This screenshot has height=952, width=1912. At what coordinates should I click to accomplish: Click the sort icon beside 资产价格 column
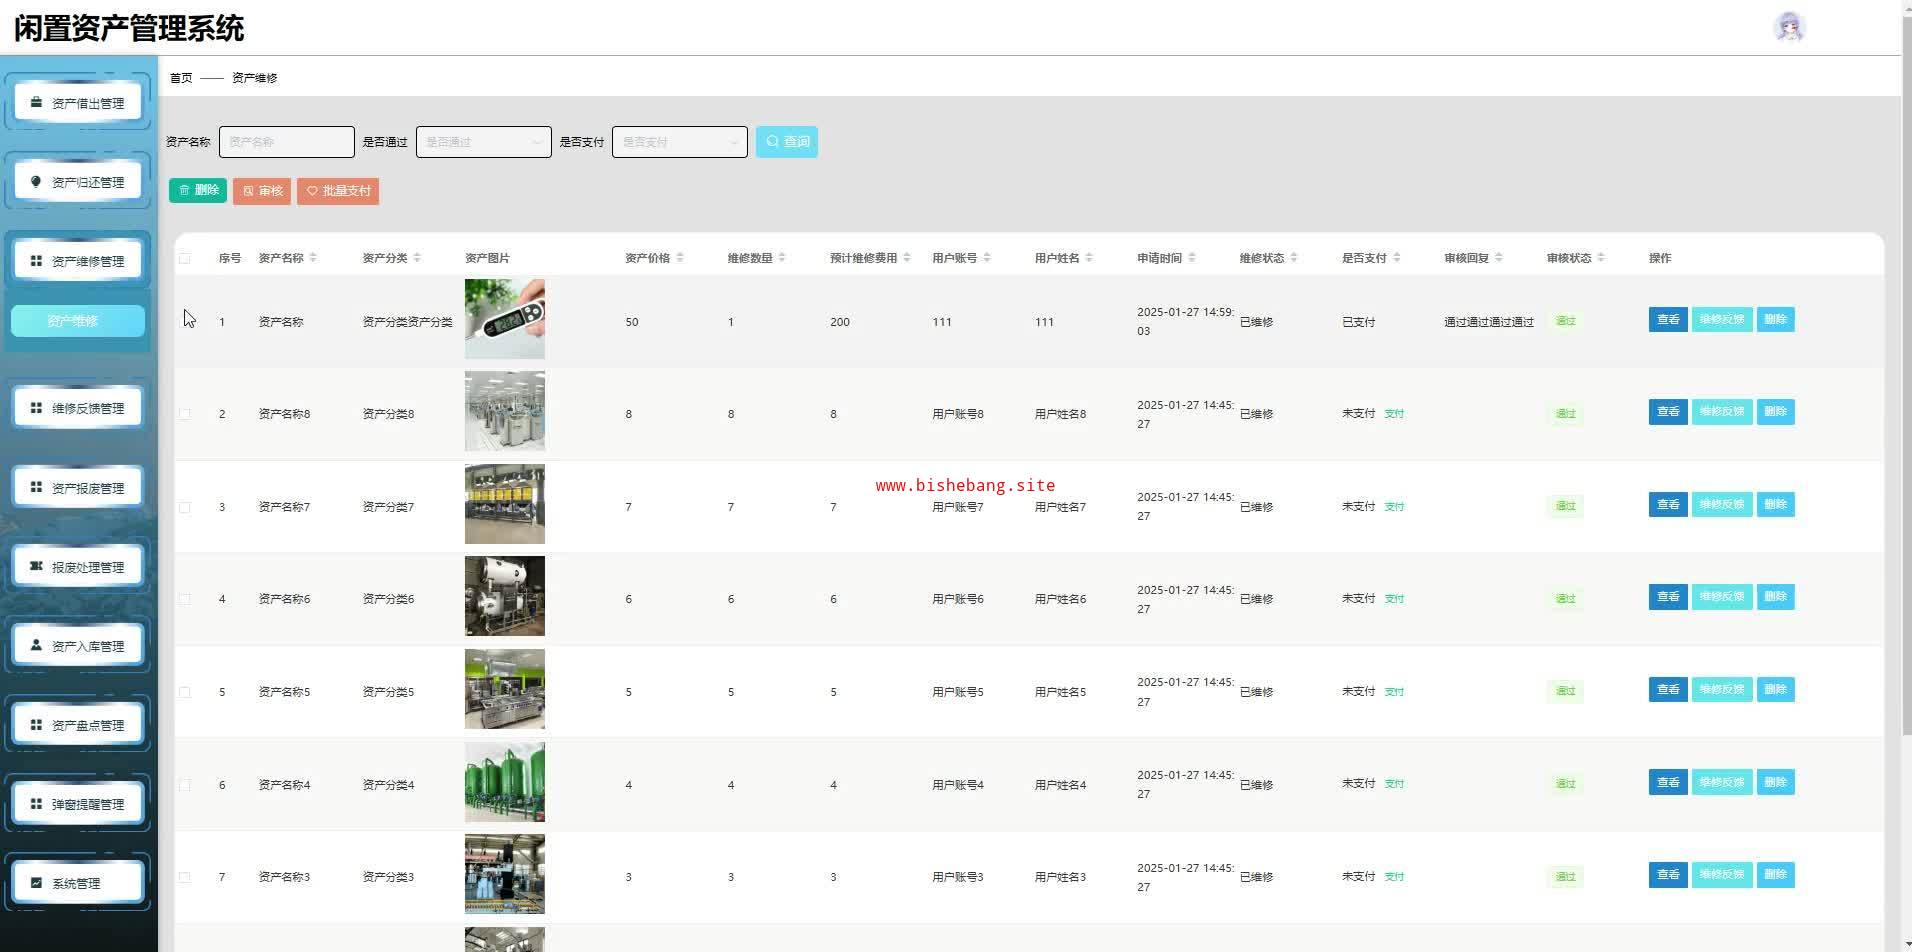pos(680,258)
